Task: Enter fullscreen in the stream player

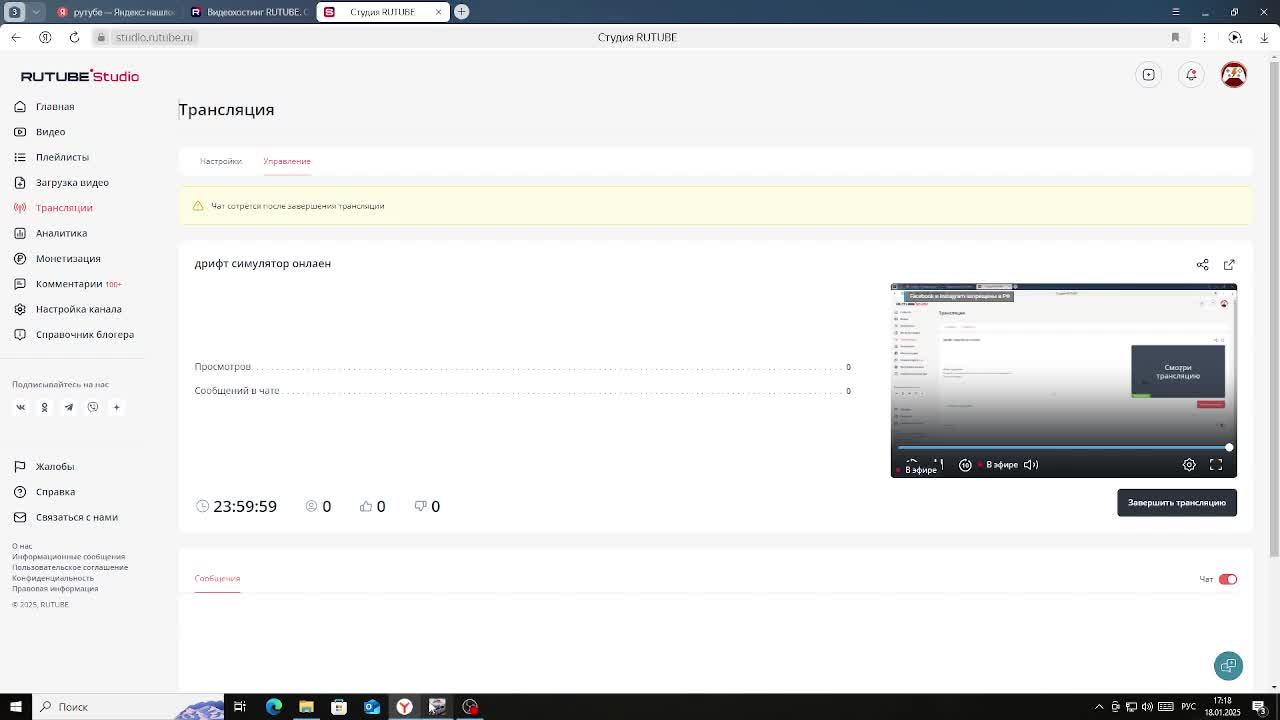Action: [1216, 465]
